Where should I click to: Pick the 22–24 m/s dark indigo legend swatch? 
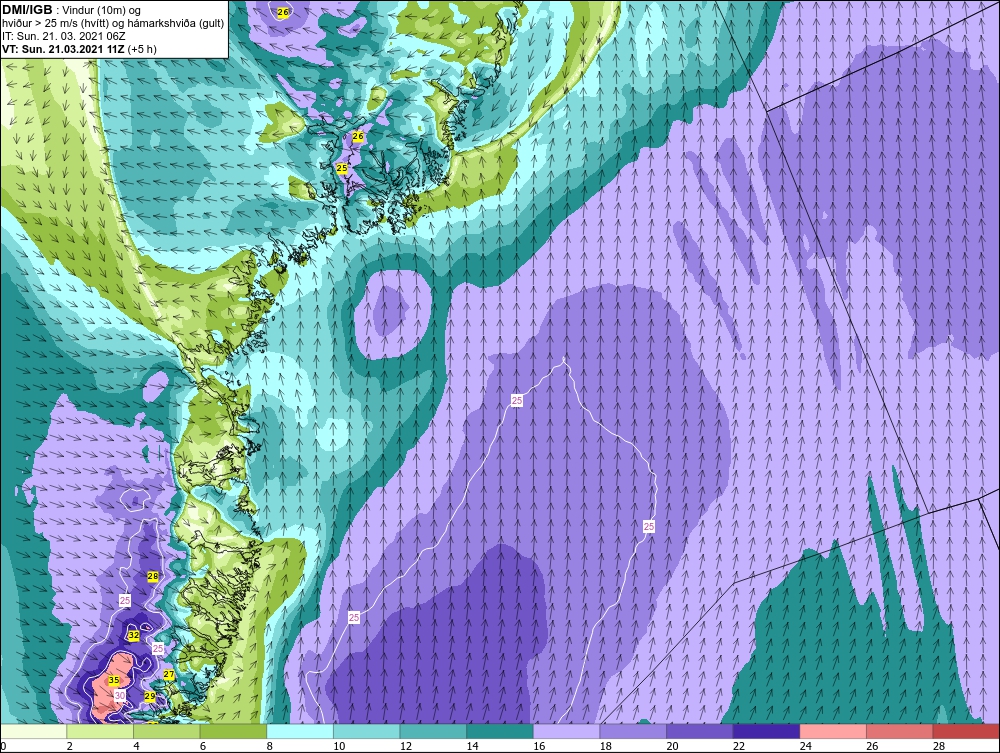[766, 731]
